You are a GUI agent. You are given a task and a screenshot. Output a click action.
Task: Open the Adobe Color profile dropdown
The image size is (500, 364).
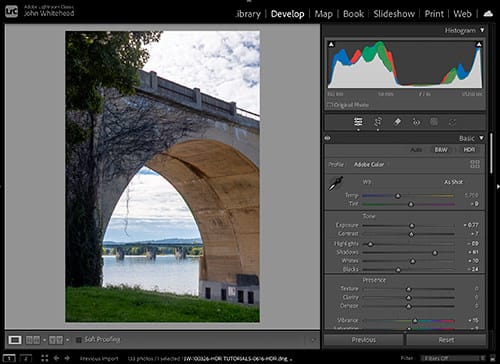point(369,164)
